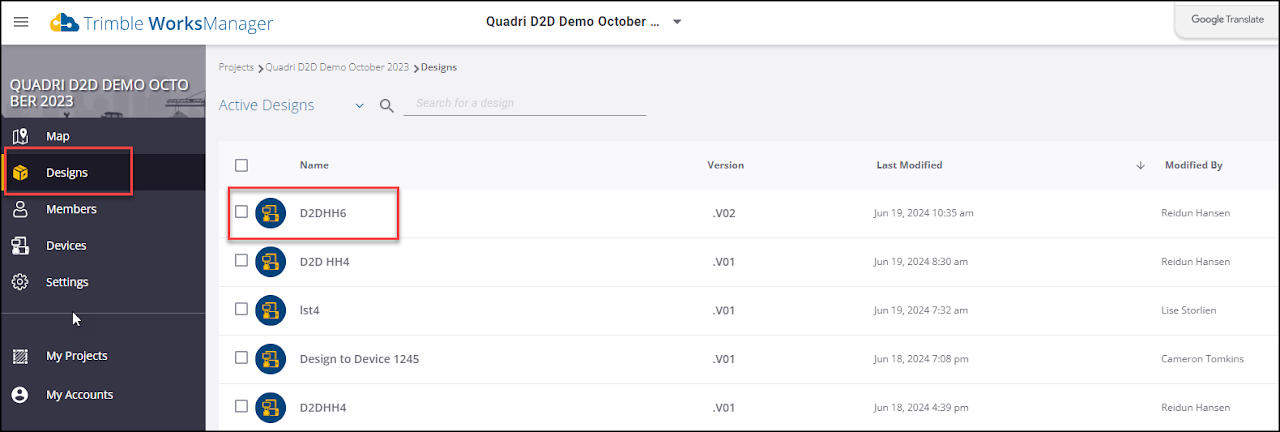Screen dimensions: 1280x432
Task: Click the design icon for D2DHH6
Action: click(x=271, y=213)
